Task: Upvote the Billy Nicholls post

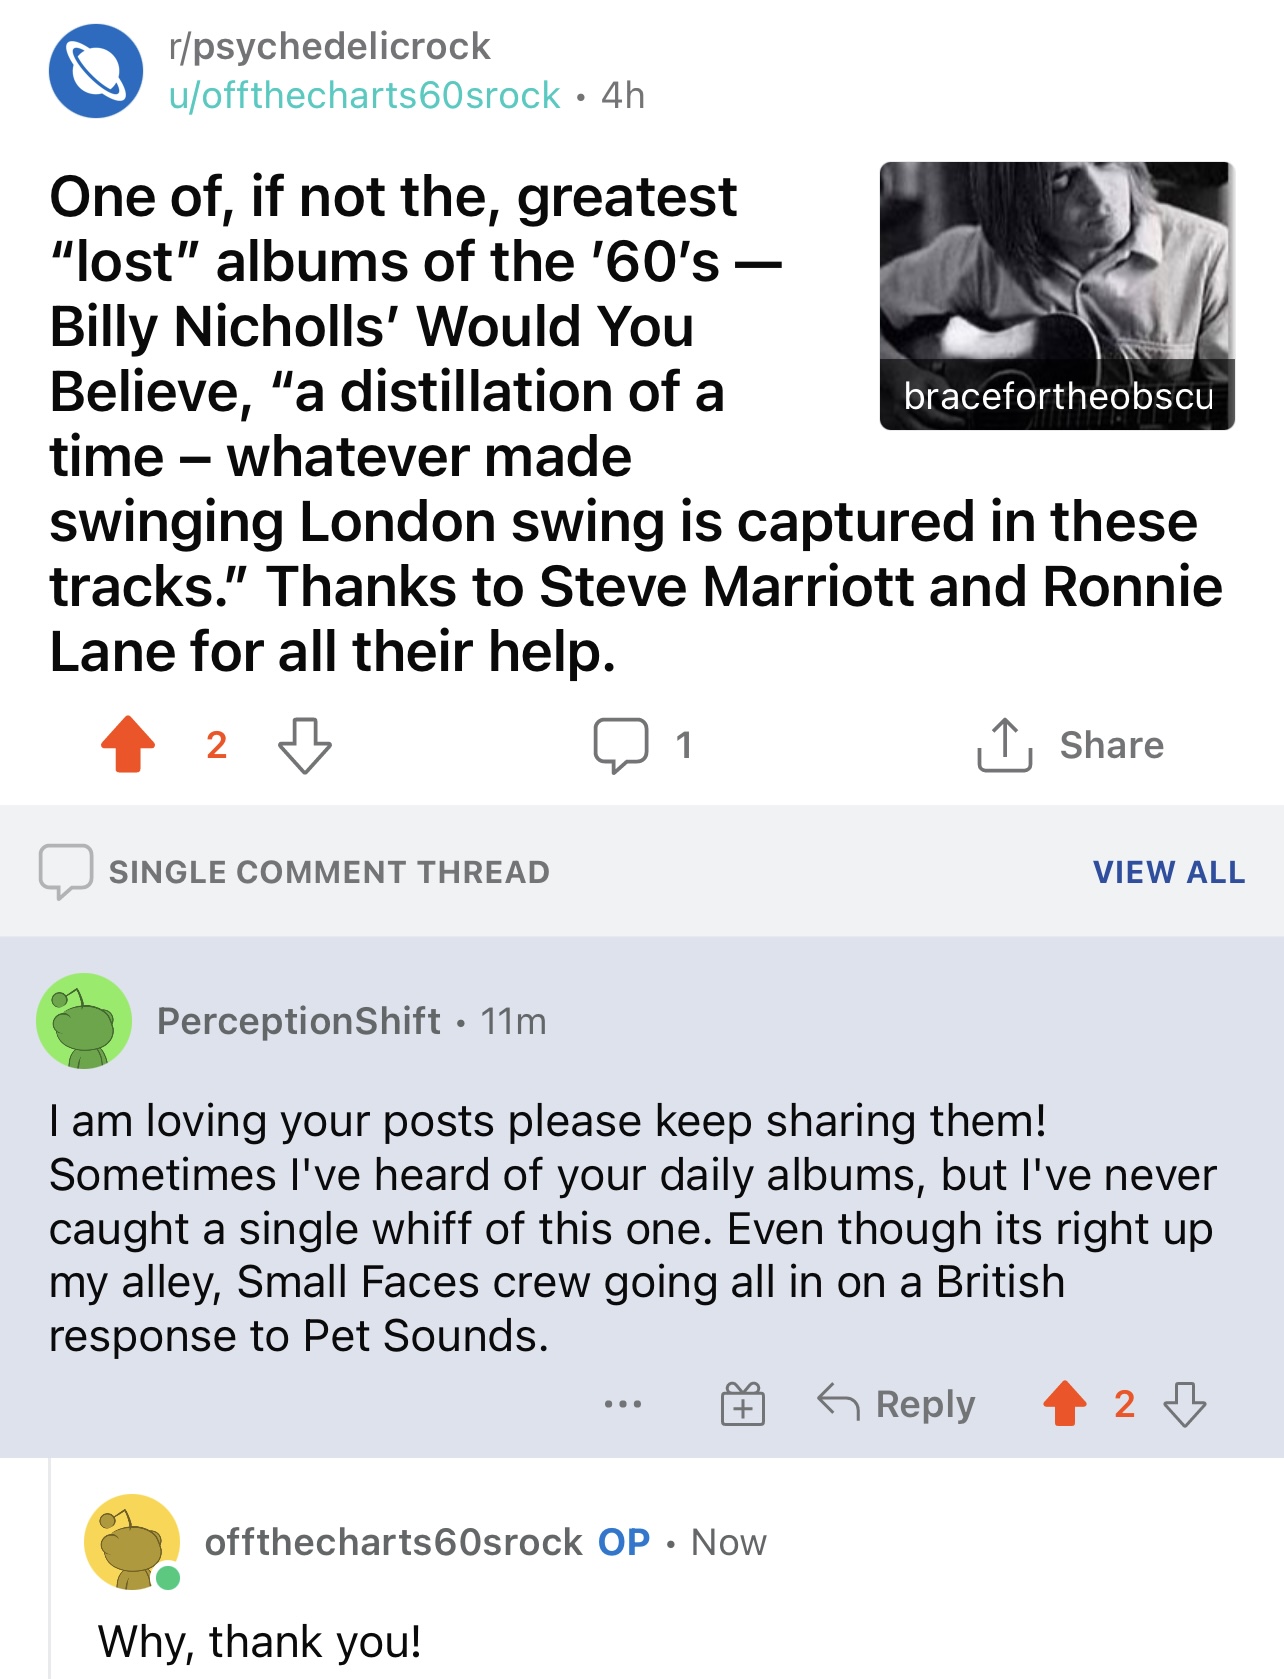Action: (128, 745)
